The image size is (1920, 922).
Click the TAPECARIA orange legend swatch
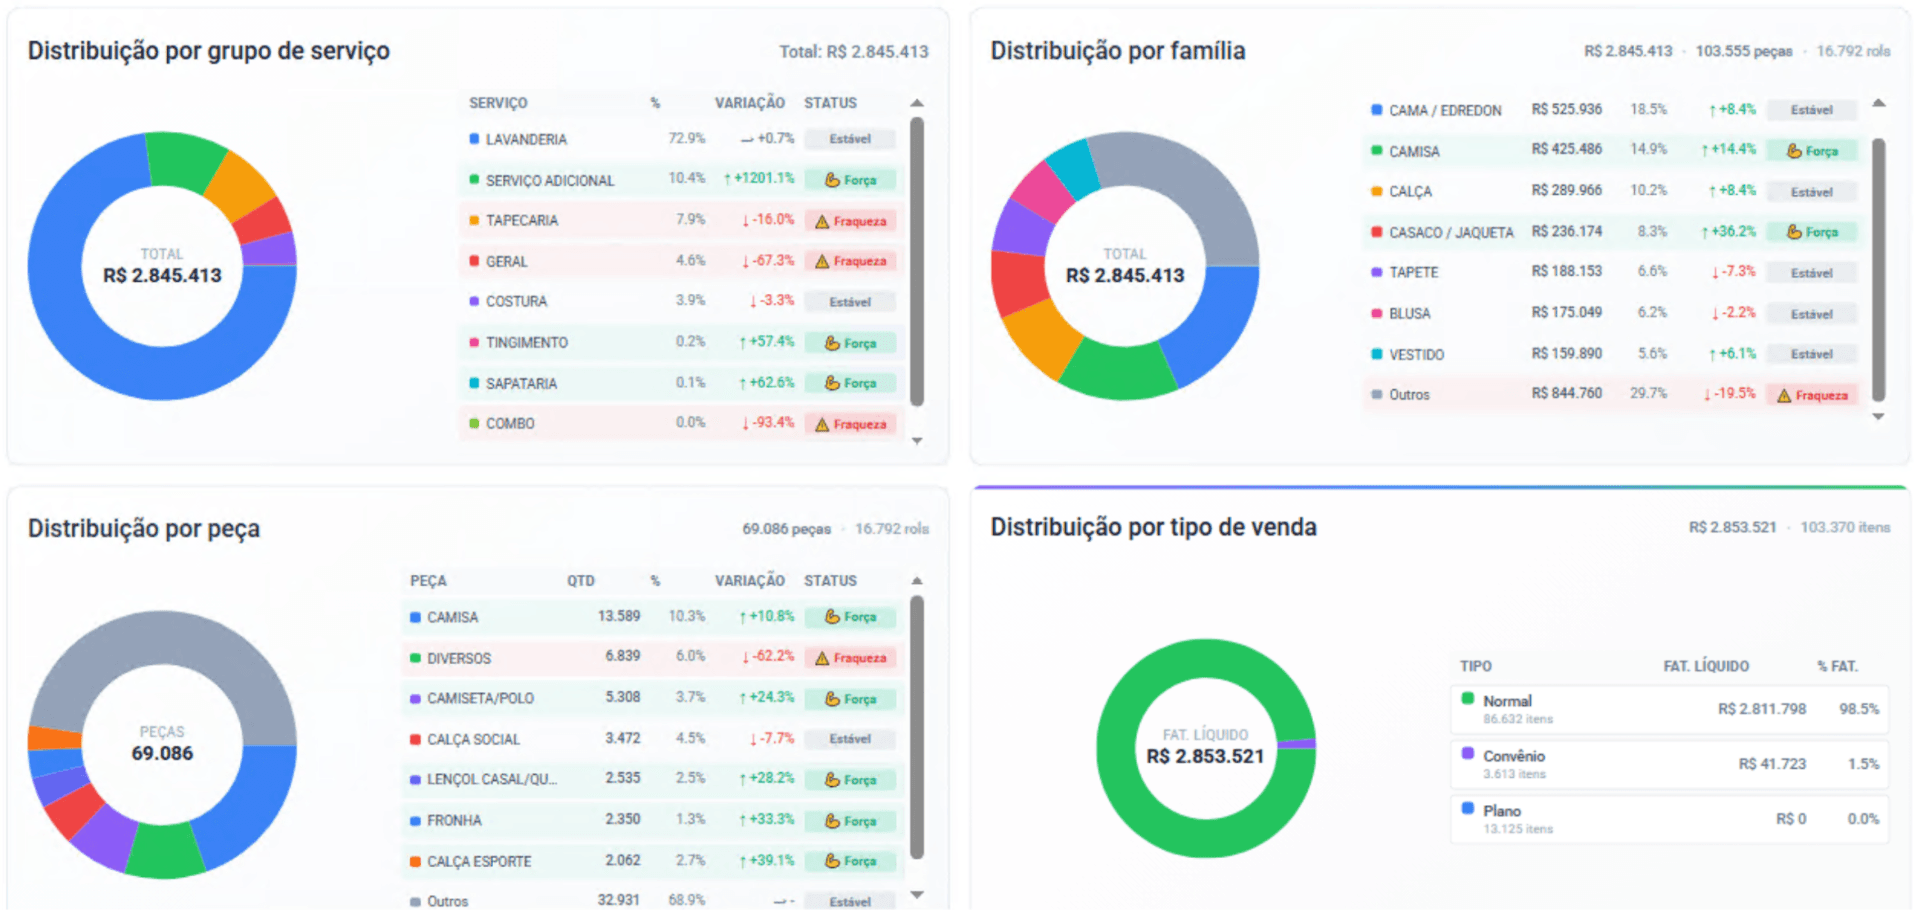pyautogui.click(x=474, y=220)
